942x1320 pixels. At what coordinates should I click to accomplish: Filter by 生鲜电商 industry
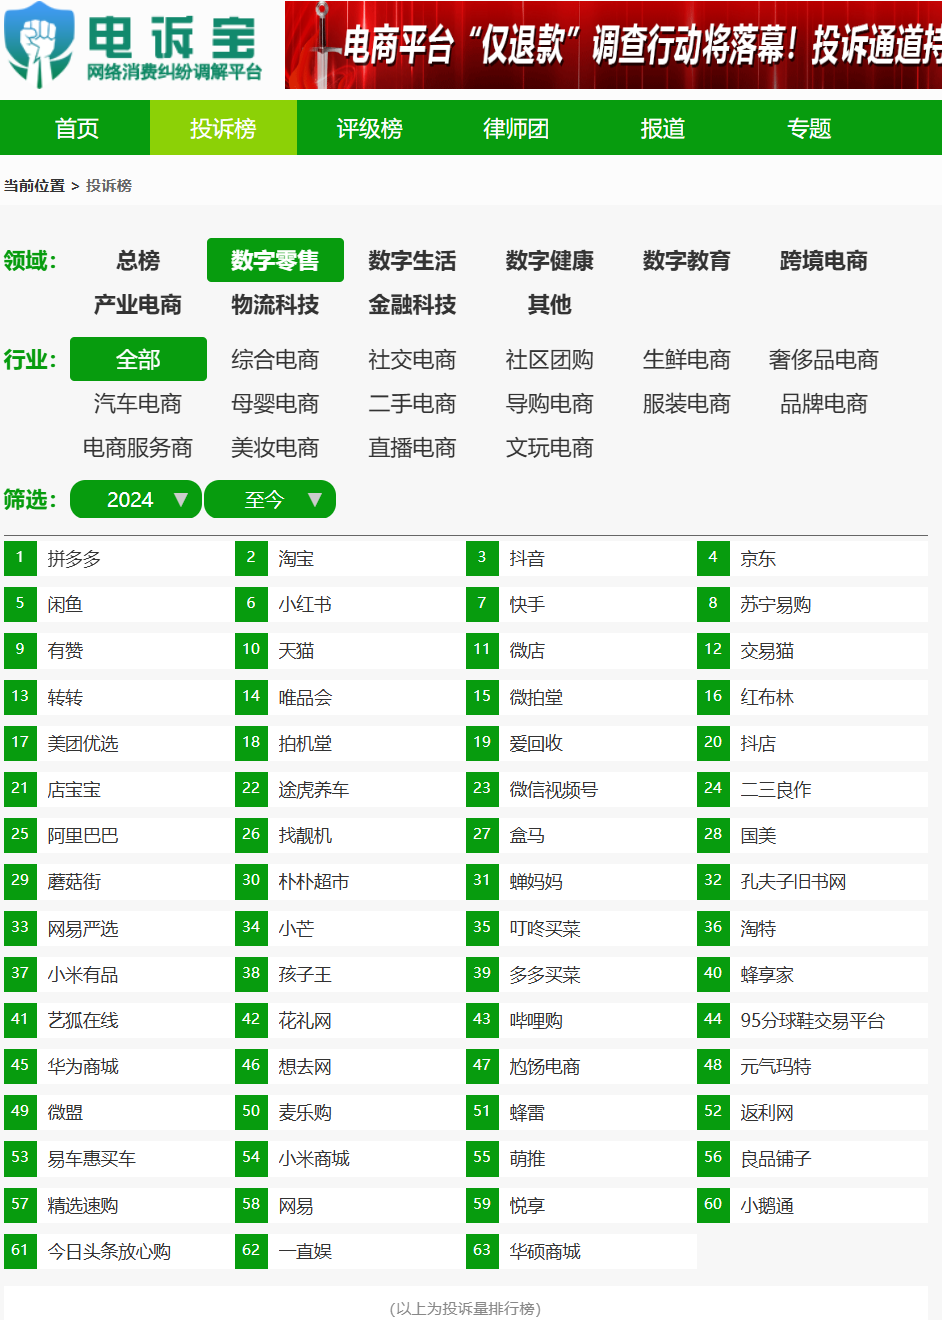[686, 359]
